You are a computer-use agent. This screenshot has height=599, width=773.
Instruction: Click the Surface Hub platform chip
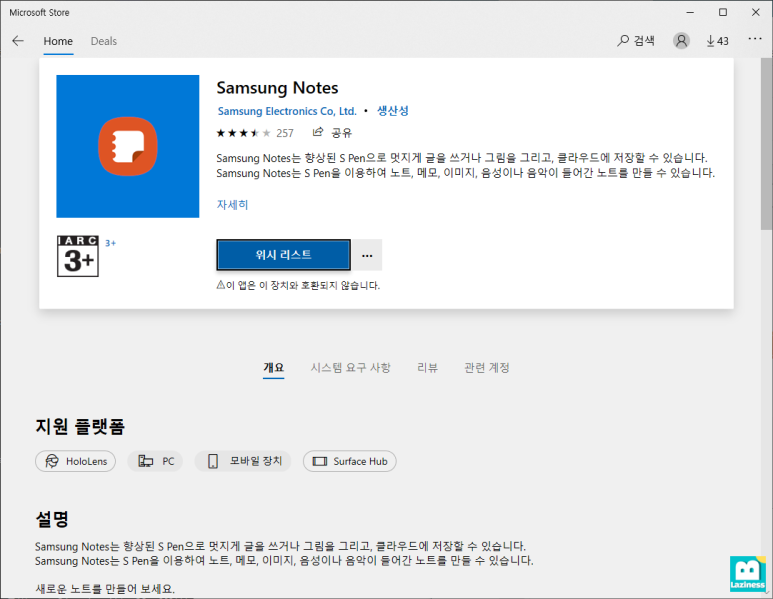click(x=350, y=461)
